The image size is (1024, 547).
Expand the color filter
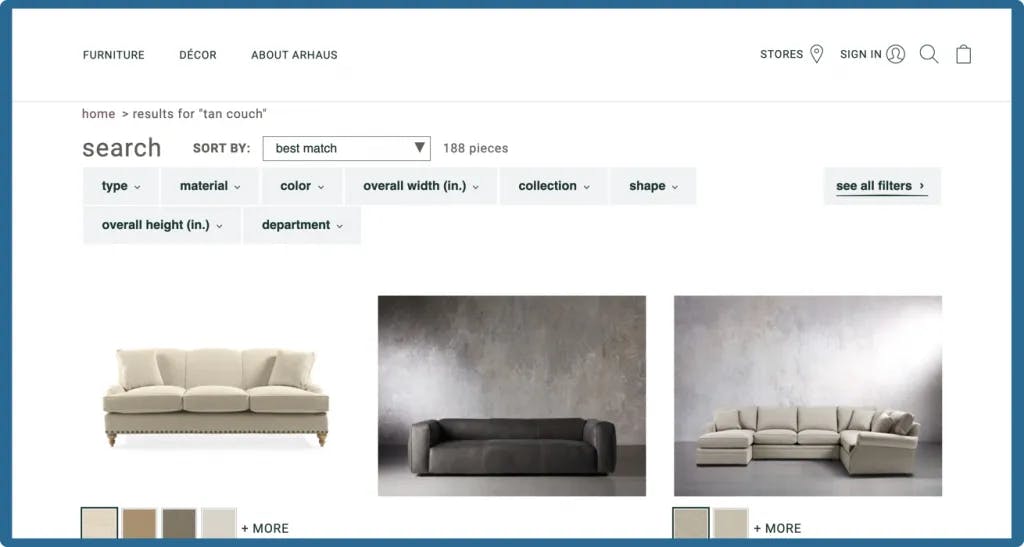click(x=302, y=186)
